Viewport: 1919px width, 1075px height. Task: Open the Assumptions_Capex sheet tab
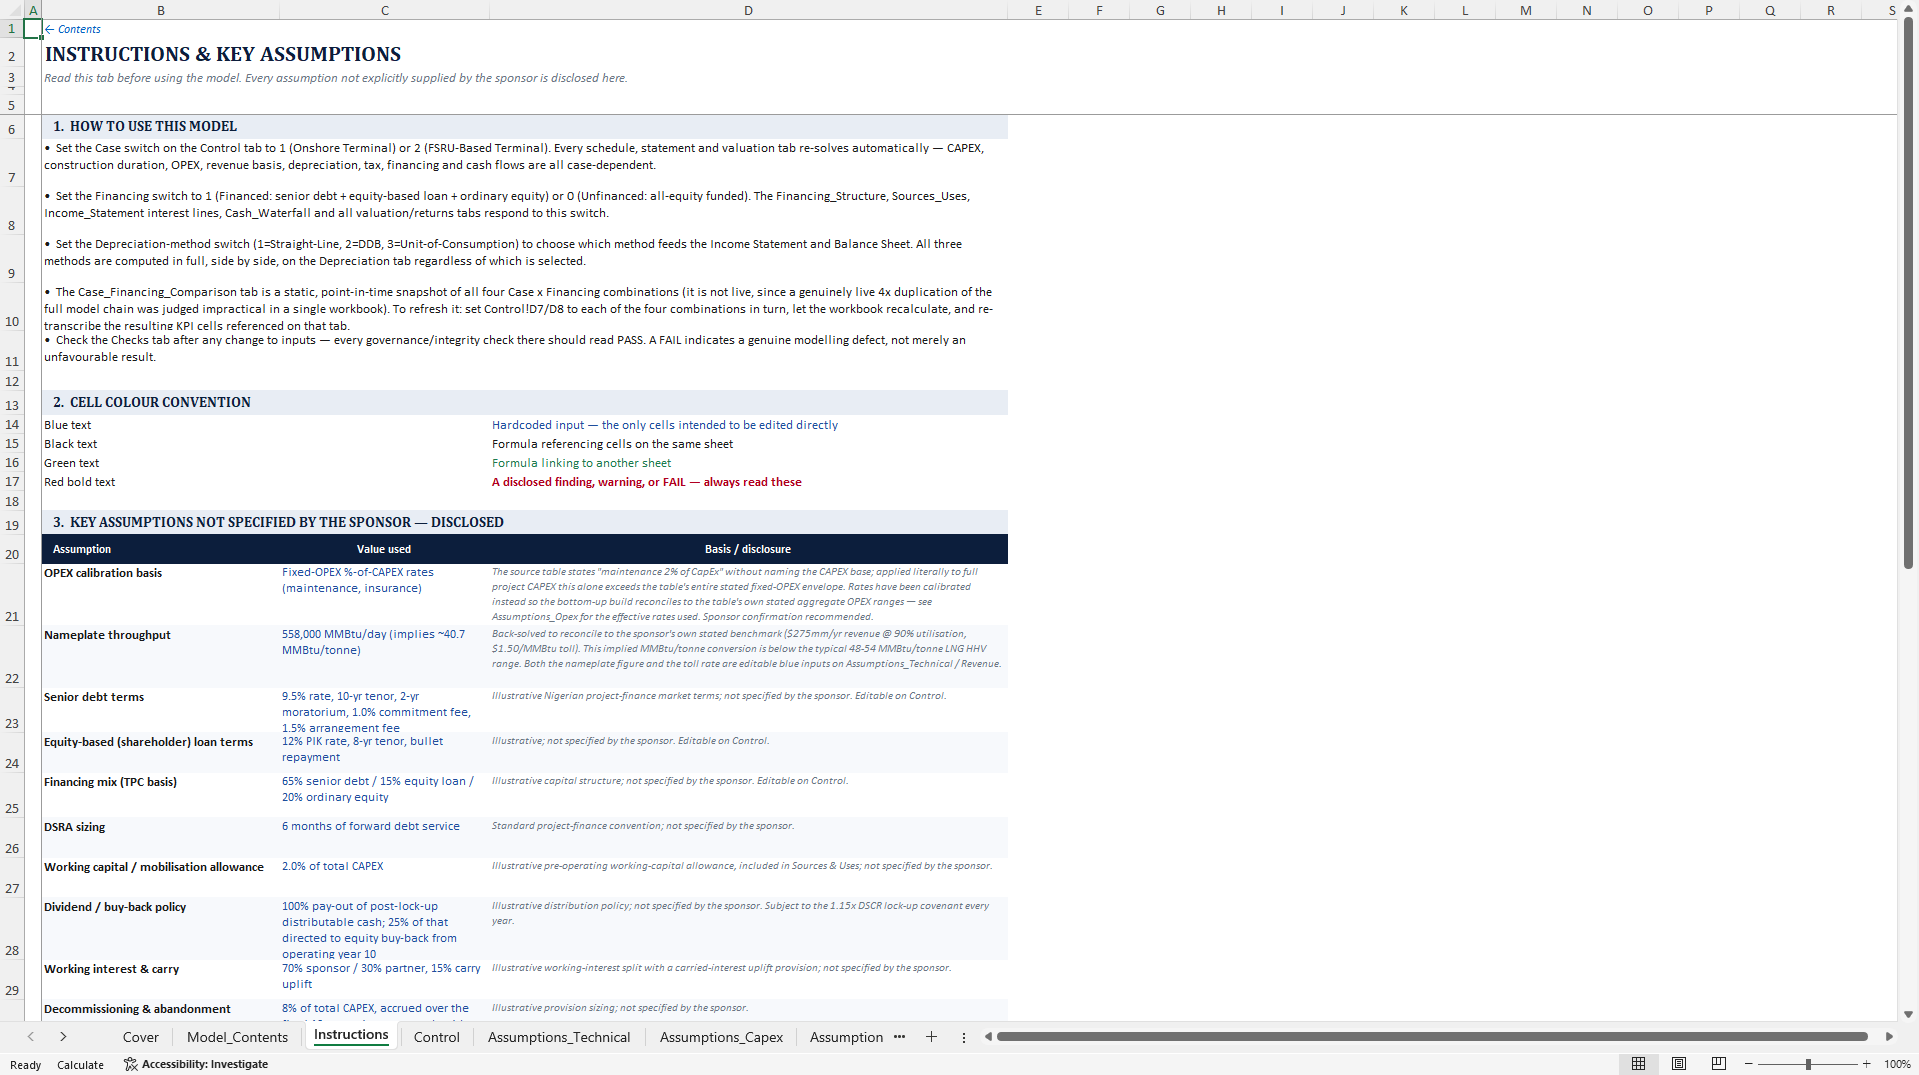[x=721, y=1037]
